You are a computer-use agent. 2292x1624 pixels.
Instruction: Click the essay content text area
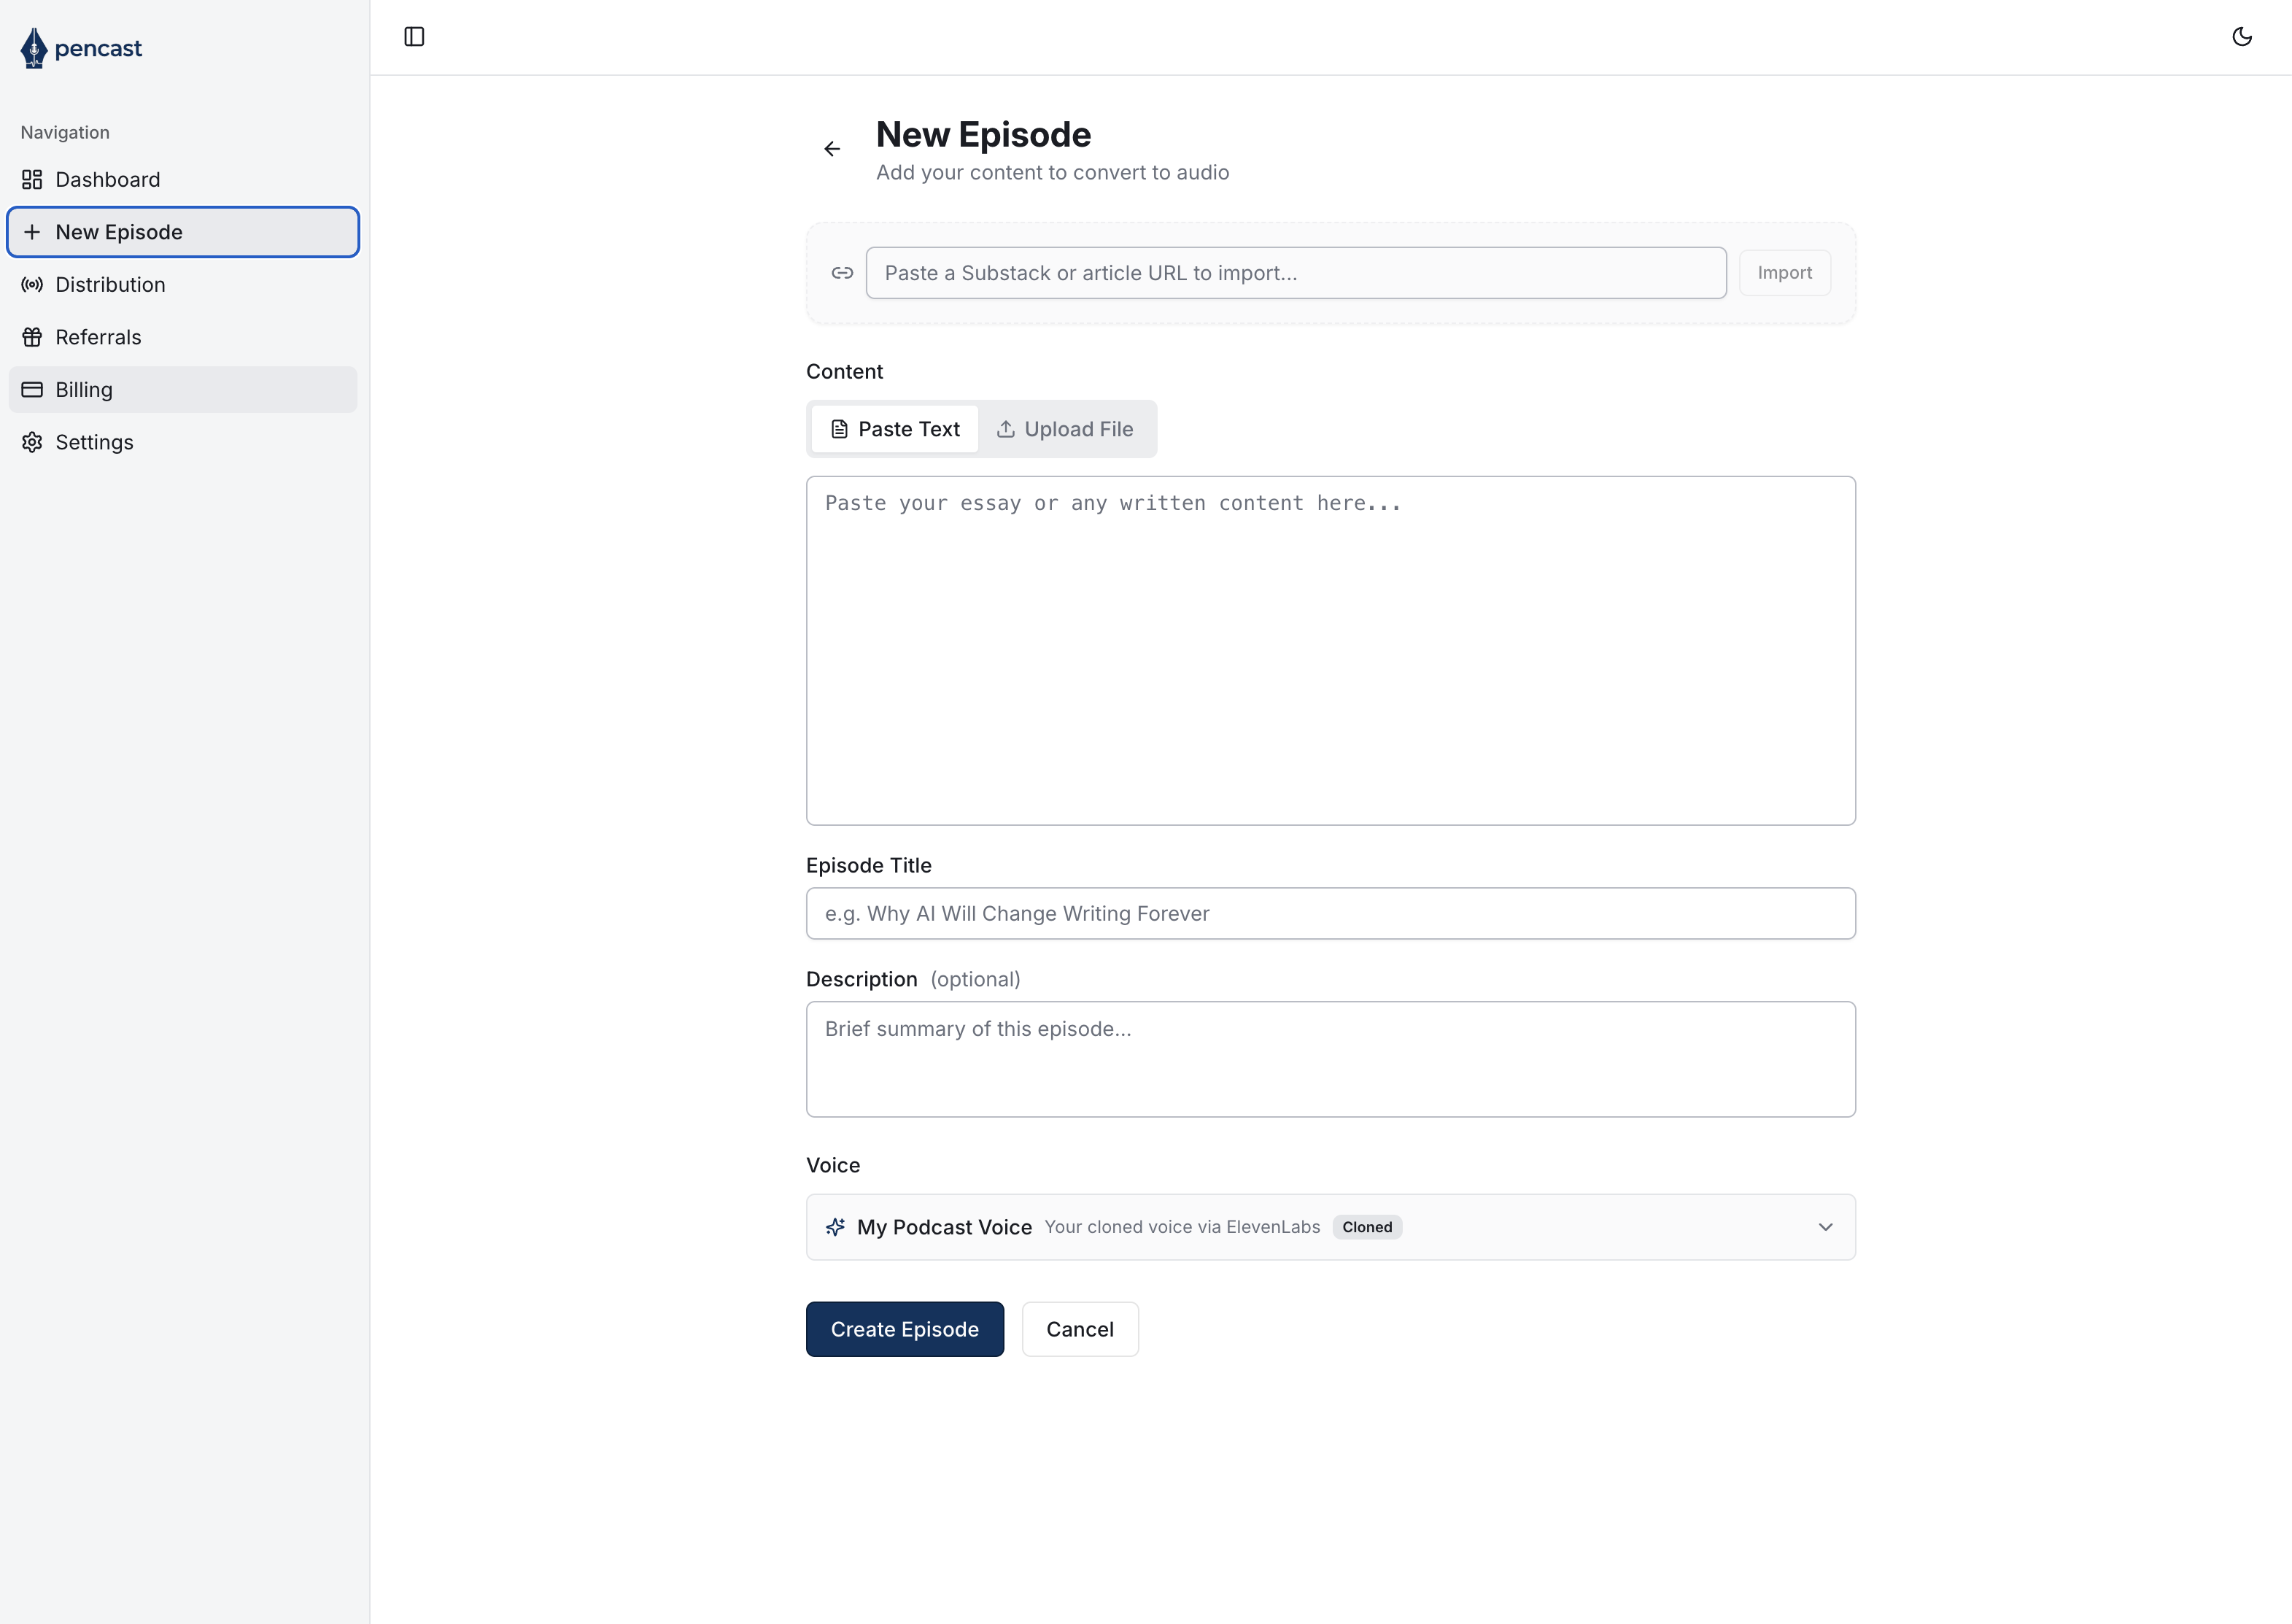(1330, 651)
